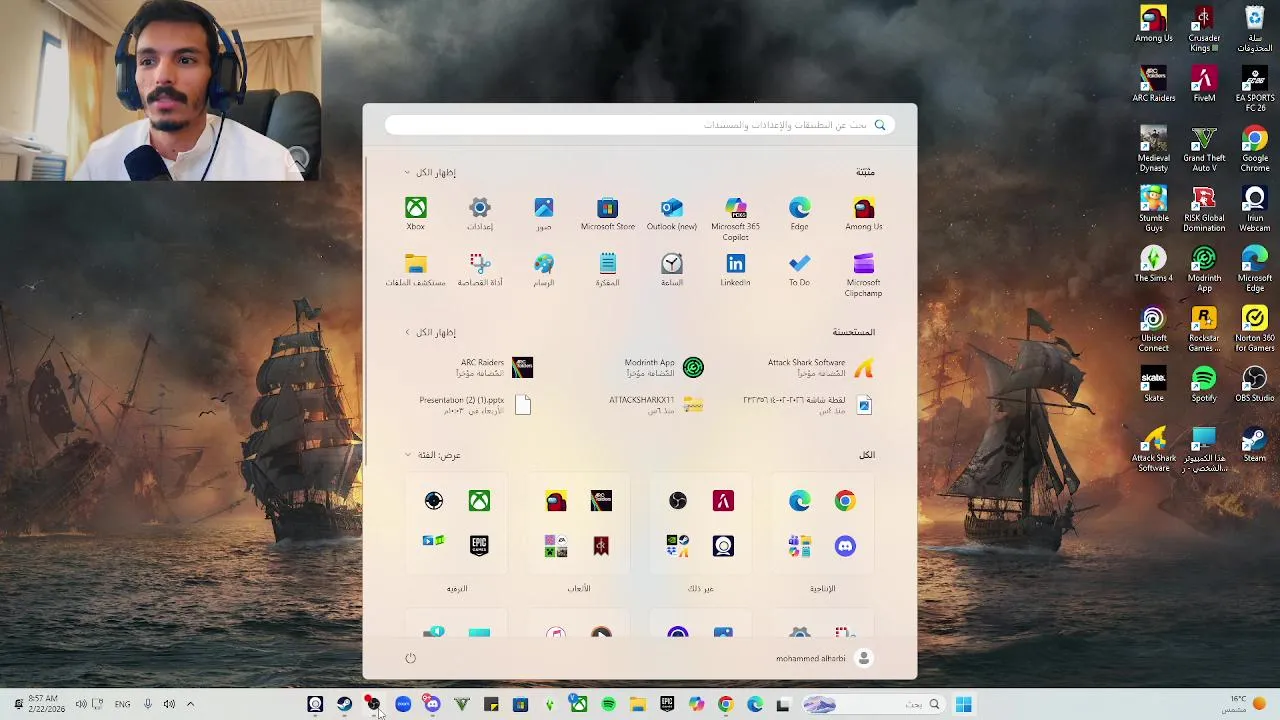Click the taskbar microphone icon

pos(147,704)
